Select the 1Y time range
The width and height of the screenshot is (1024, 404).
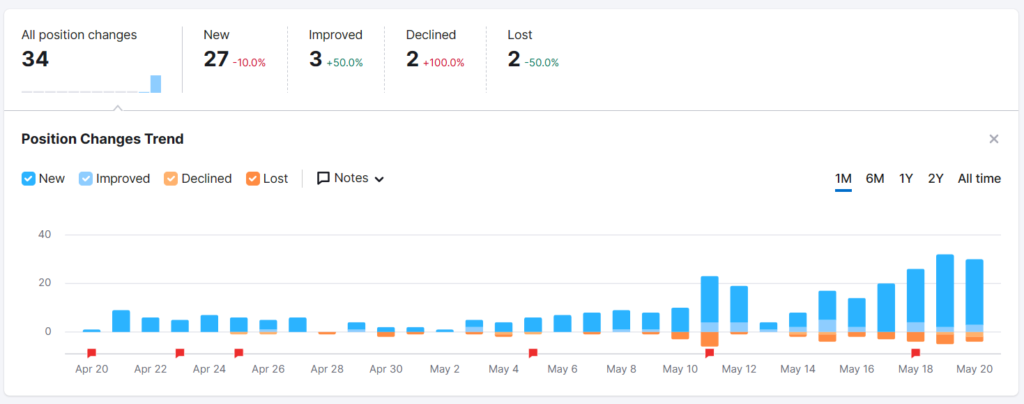click(906, 179)
